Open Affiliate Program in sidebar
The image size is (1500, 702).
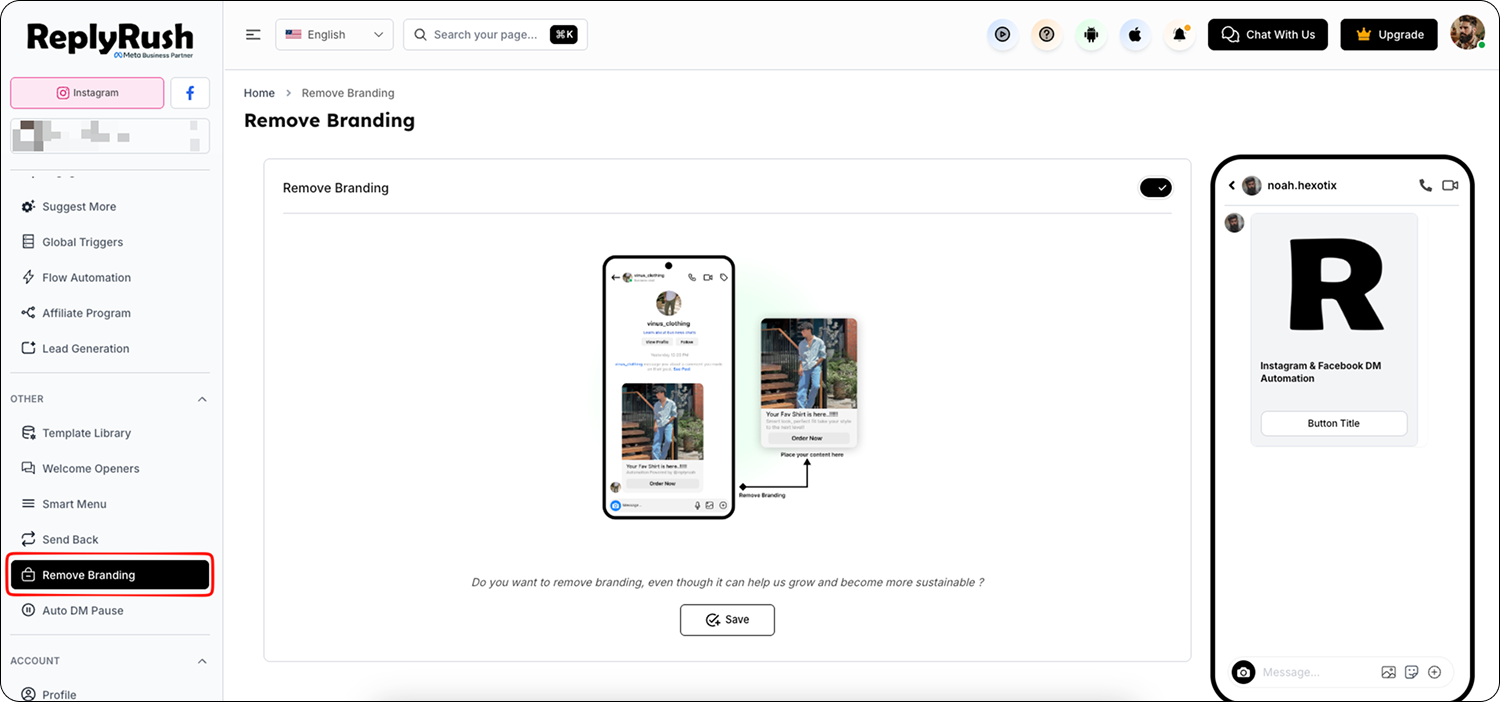[x=110, y=313]
